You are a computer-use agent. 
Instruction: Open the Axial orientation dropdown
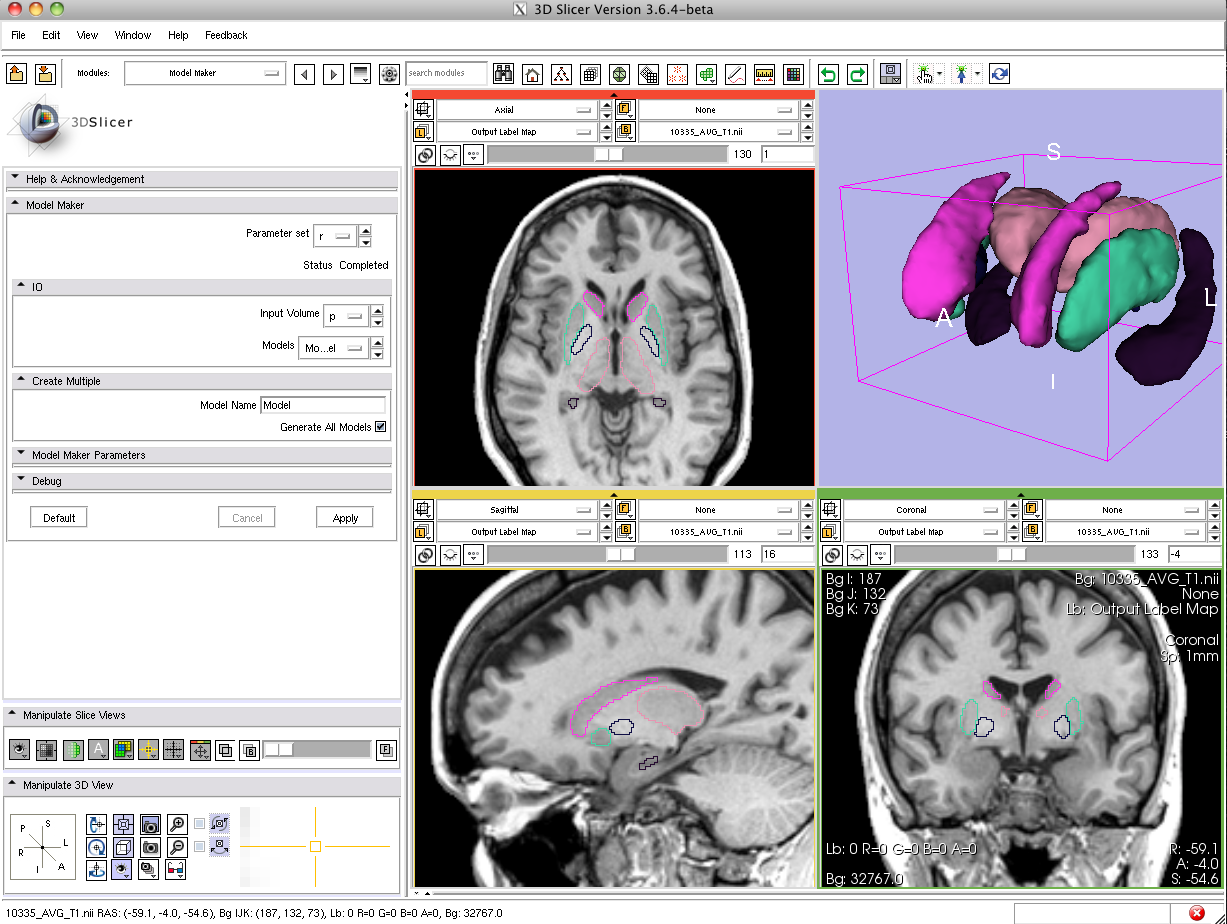tap(517, 110)
